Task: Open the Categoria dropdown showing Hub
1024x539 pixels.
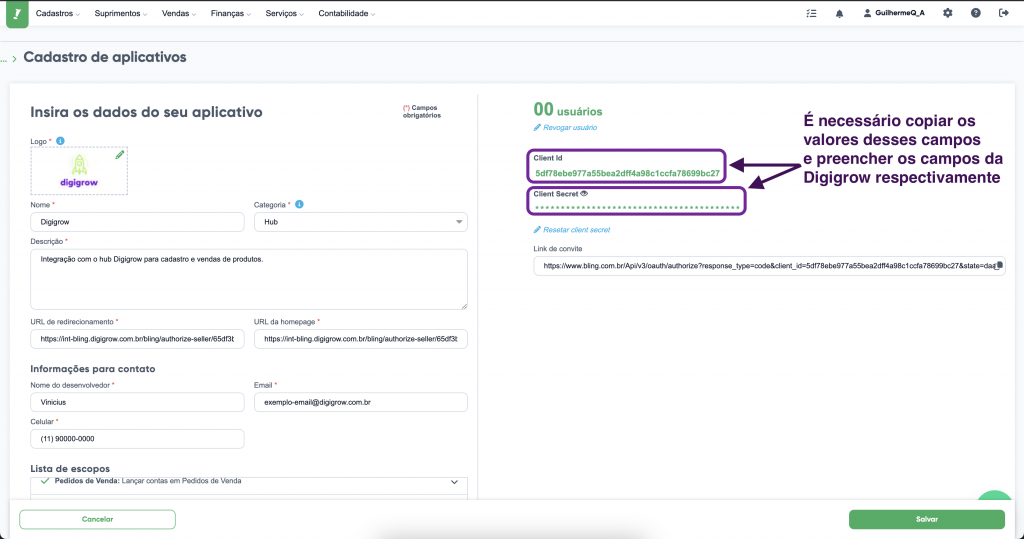Action: [x=360, y=222]
